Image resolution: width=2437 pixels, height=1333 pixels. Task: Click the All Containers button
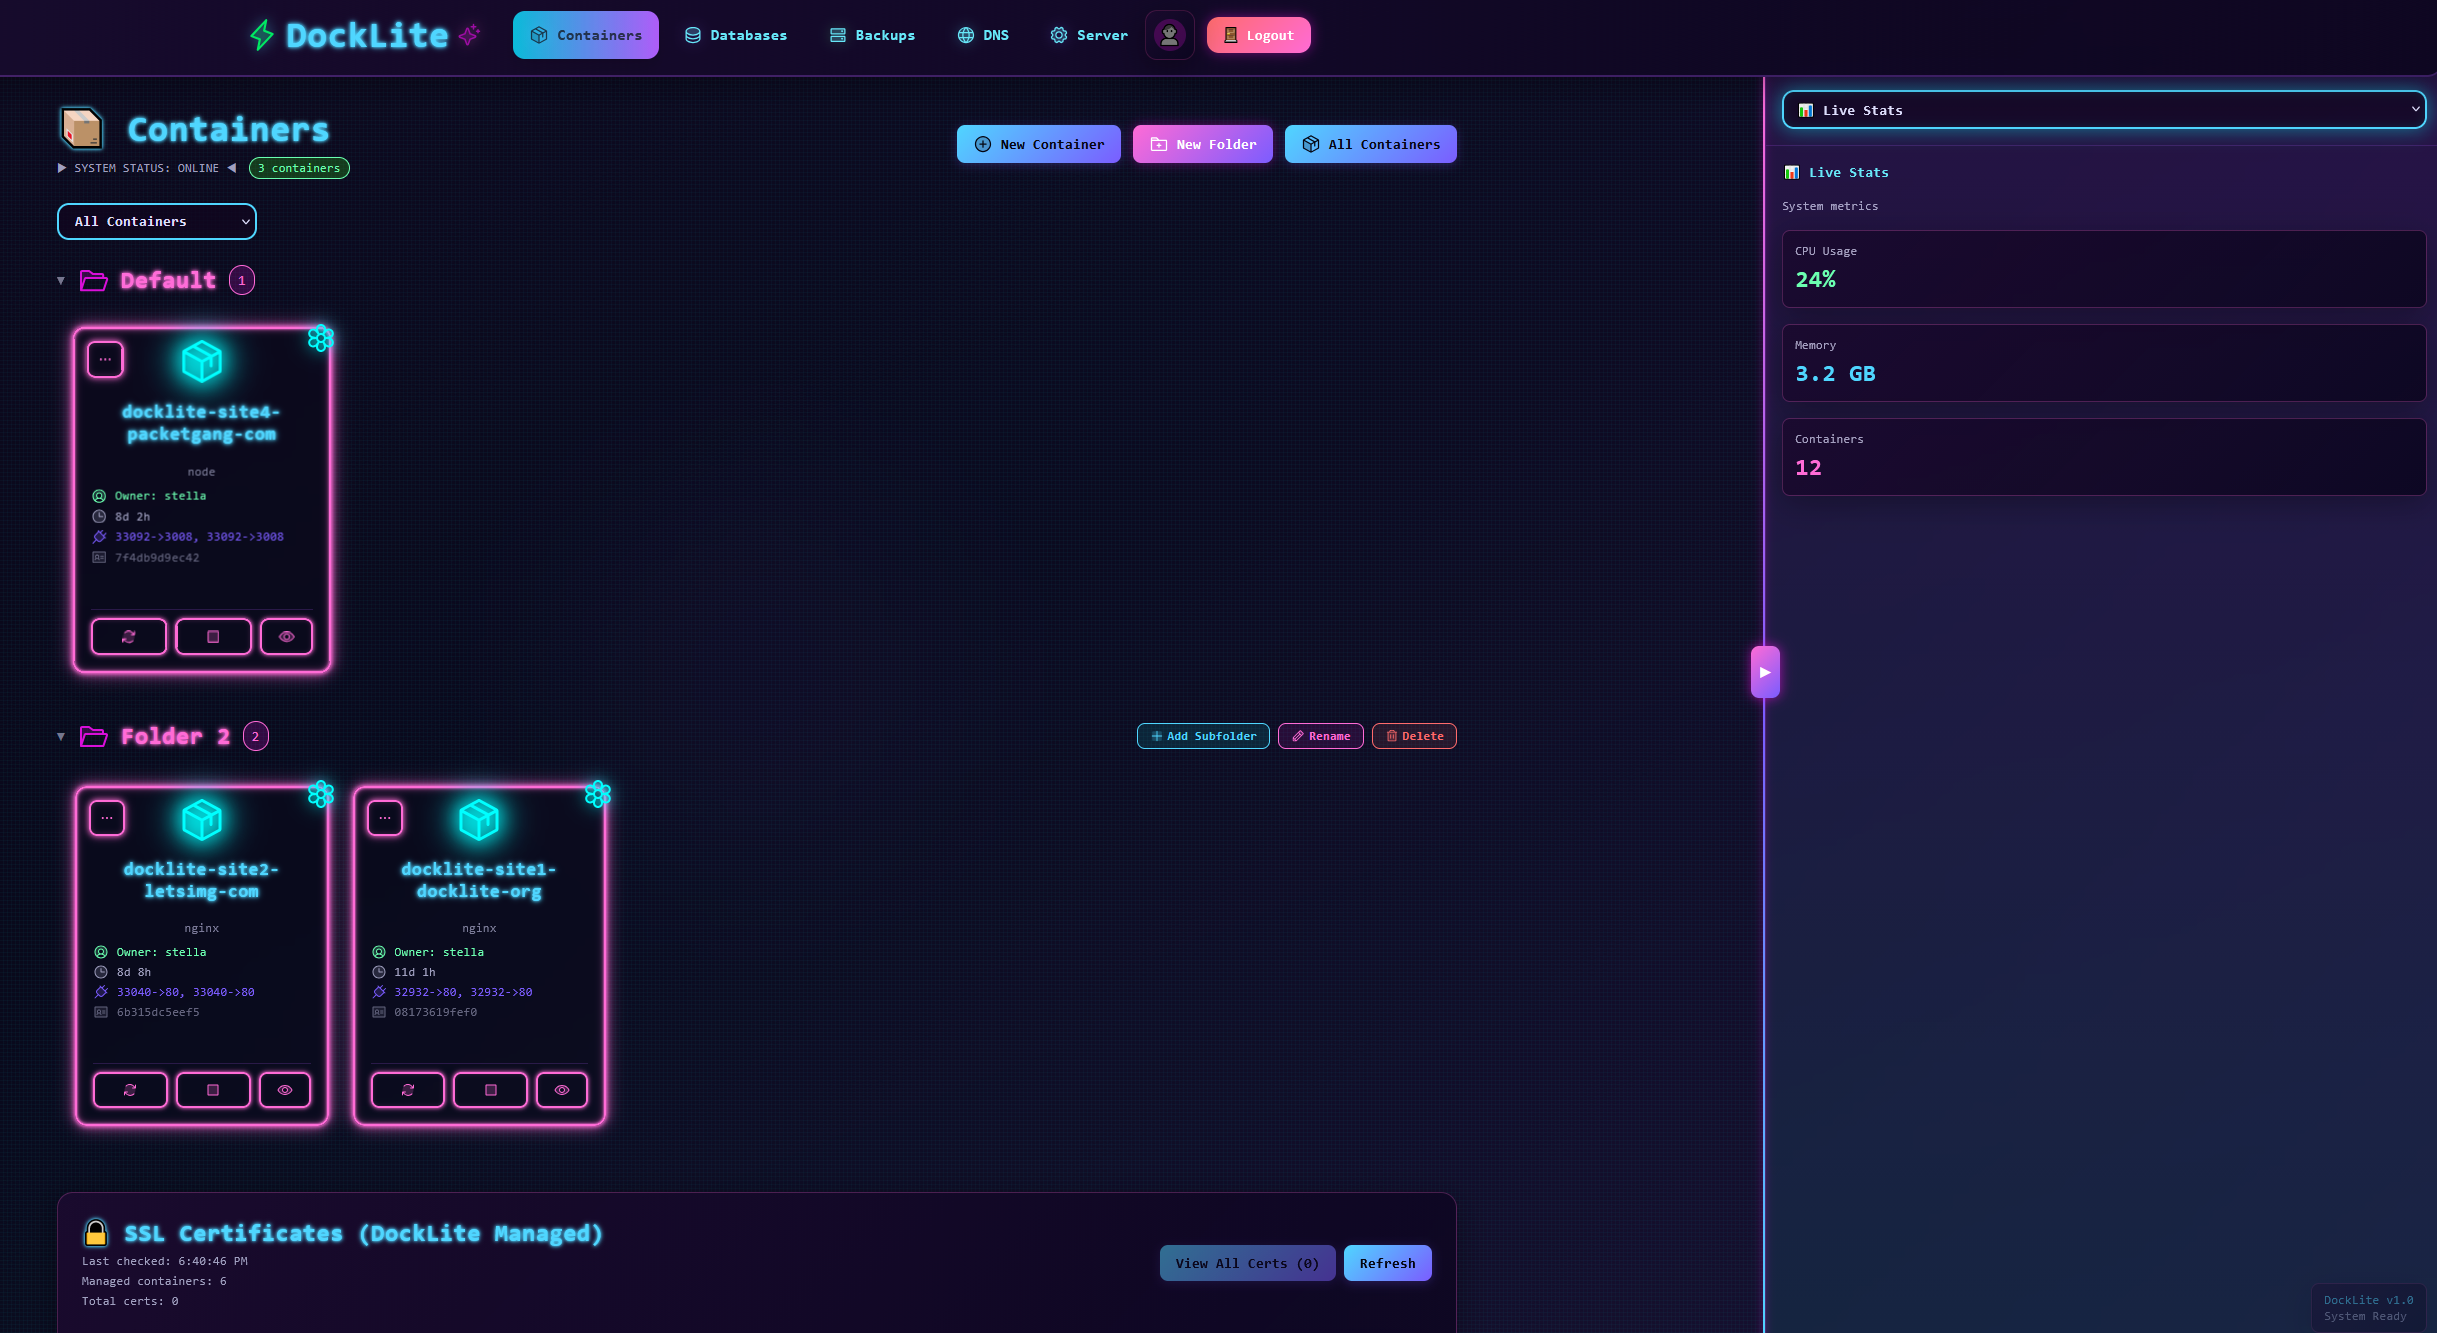point(1371,144)
